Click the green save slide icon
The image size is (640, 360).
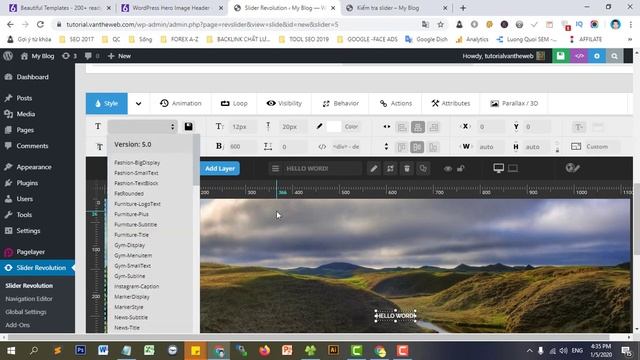click(x=560, y=56)
